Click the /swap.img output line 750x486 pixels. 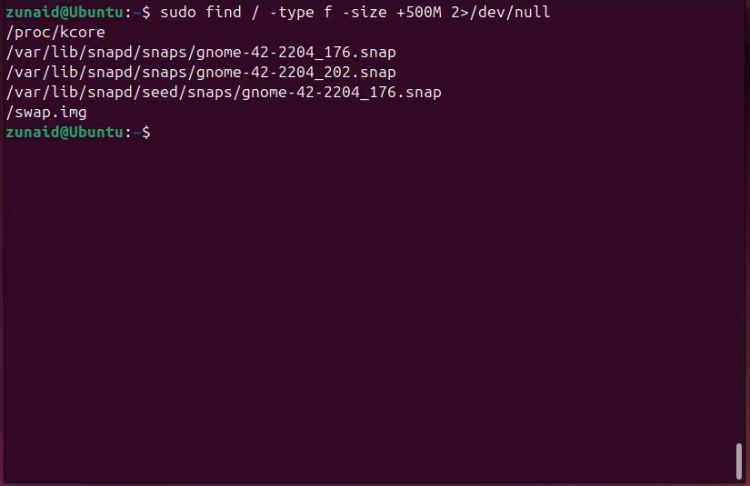[x=46, y=112]
